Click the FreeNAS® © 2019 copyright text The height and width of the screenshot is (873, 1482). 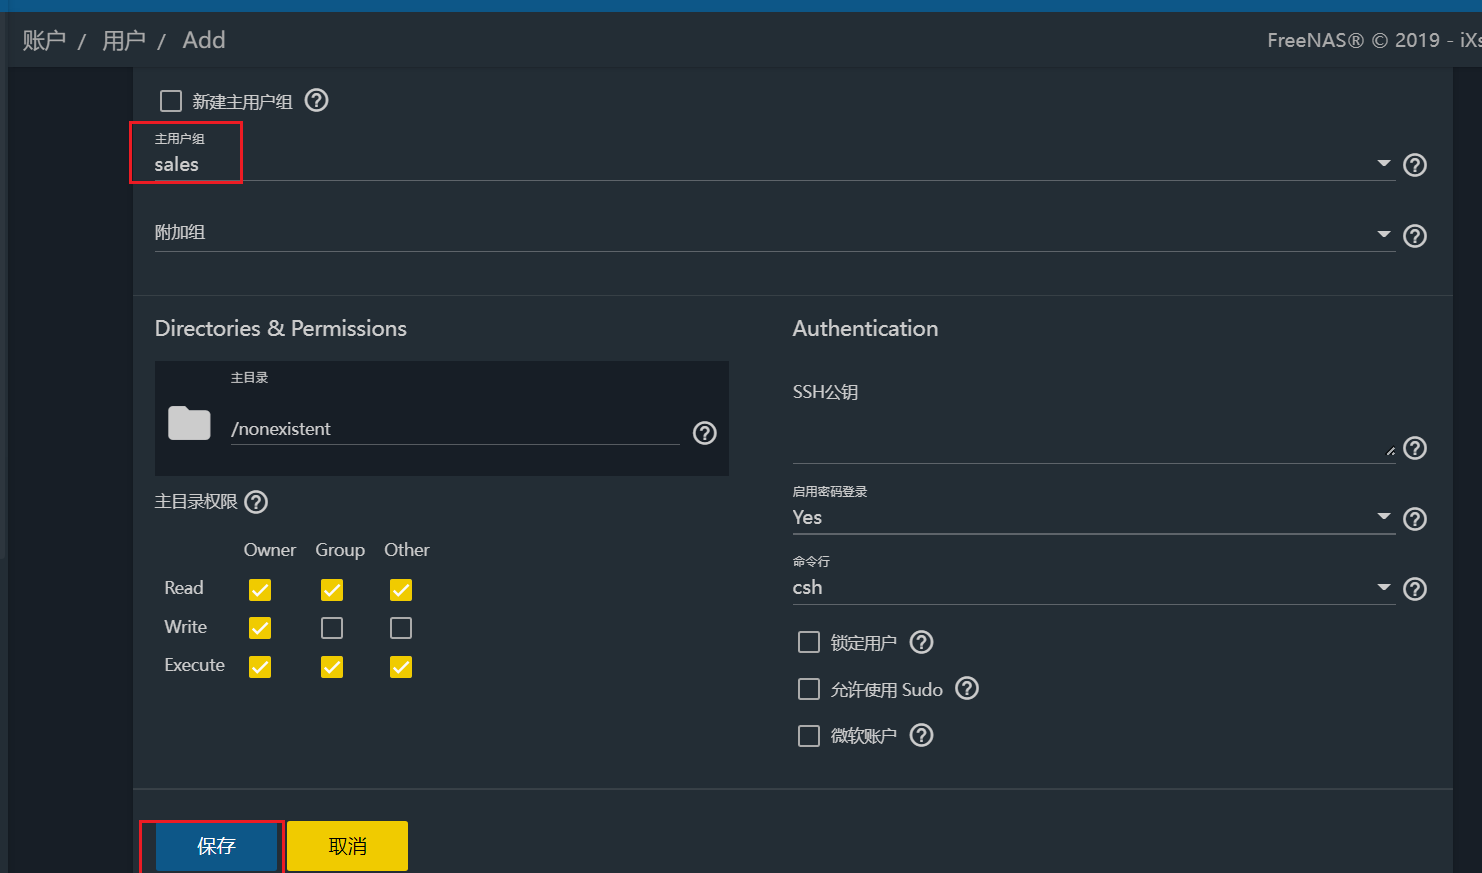[x=1374, y=40]
